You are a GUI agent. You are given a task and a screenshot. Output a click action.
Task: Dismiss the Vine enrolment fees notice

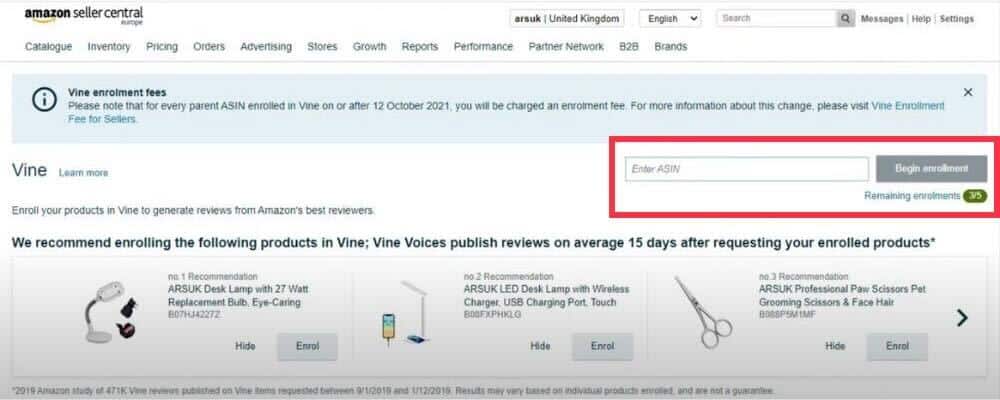(x=967, y=93)
